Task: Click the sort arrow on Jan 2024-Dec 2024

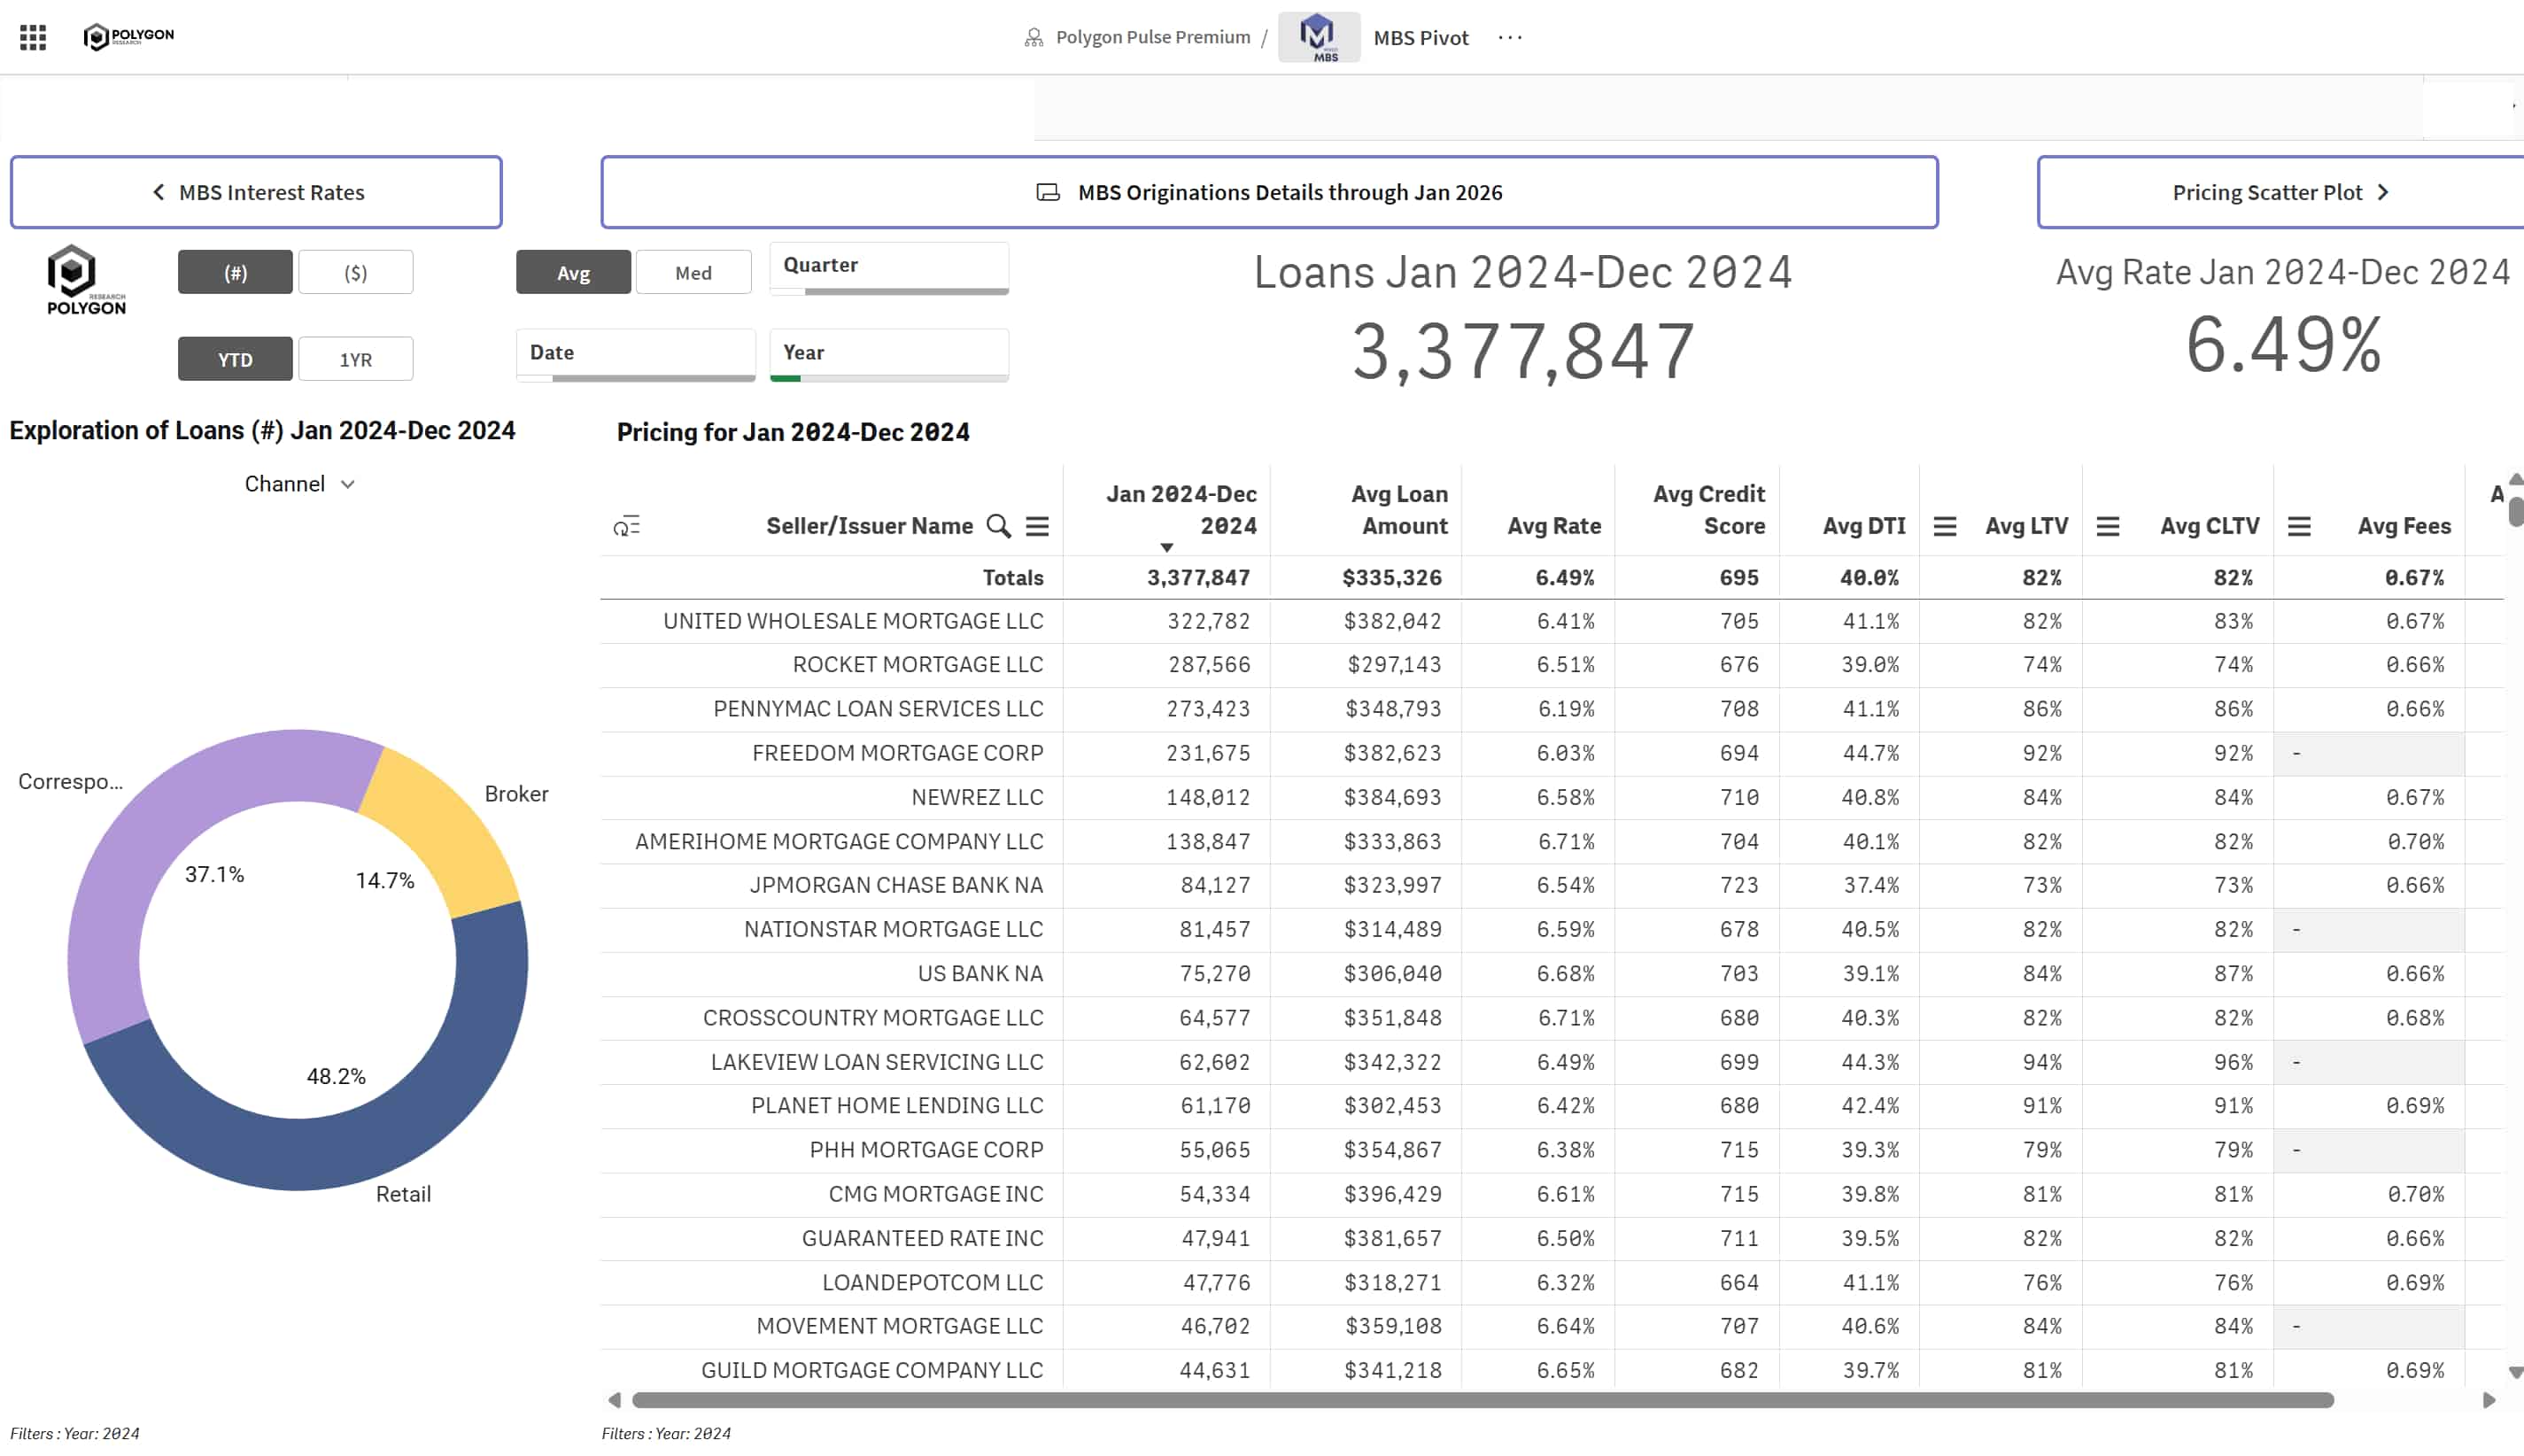Action: 1167,547
